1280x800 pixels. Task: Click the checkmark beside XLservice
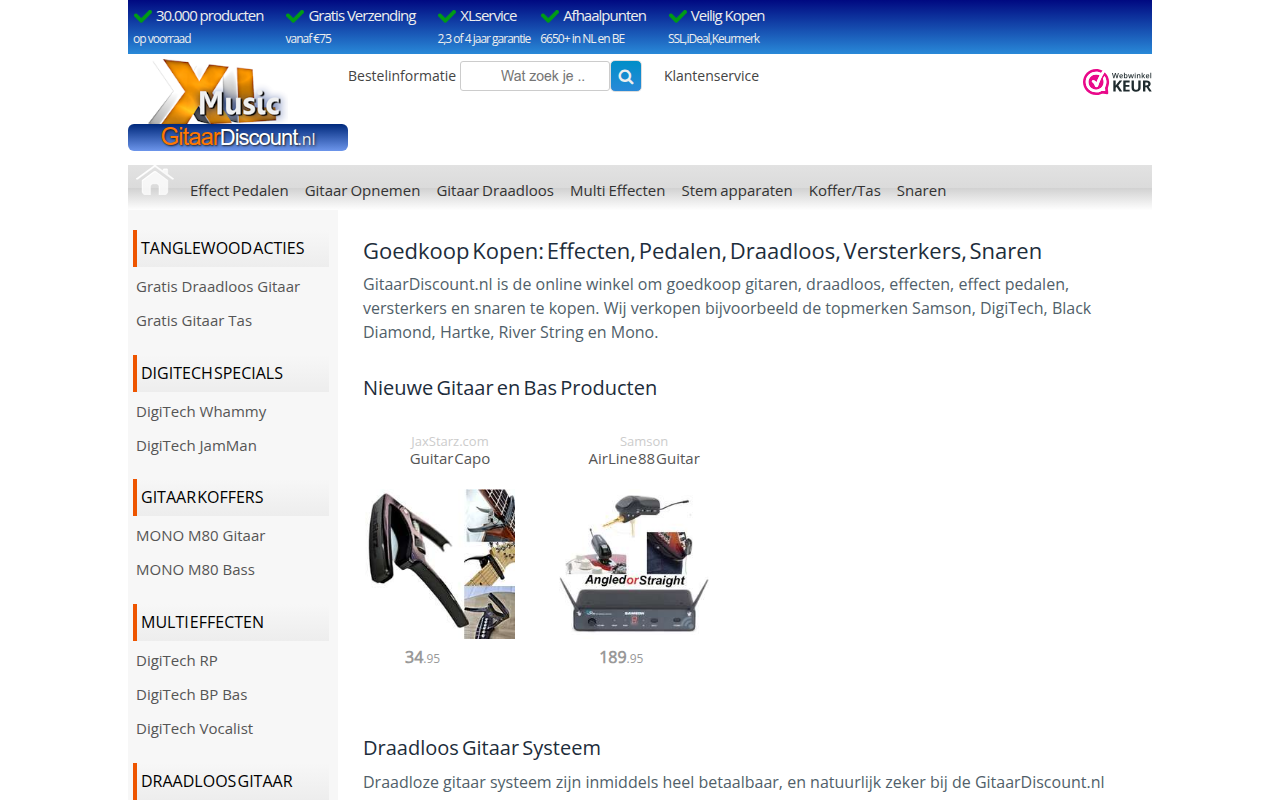[447, 16]
